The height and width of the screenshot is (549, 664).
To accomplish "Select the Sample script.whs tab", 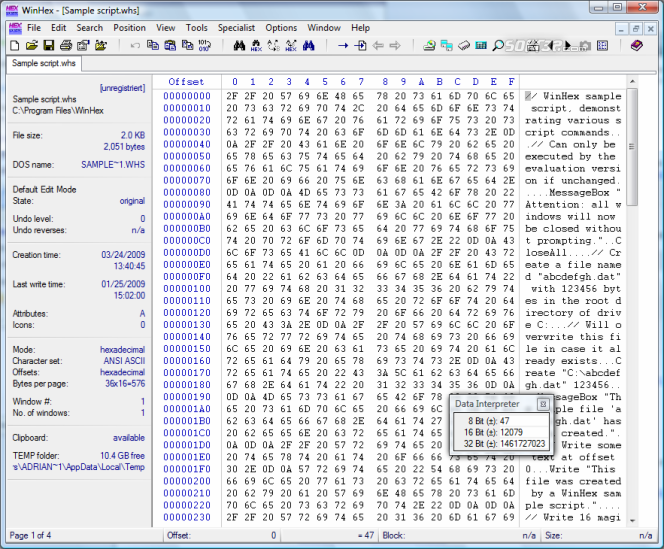I will (x=44, y=64).
